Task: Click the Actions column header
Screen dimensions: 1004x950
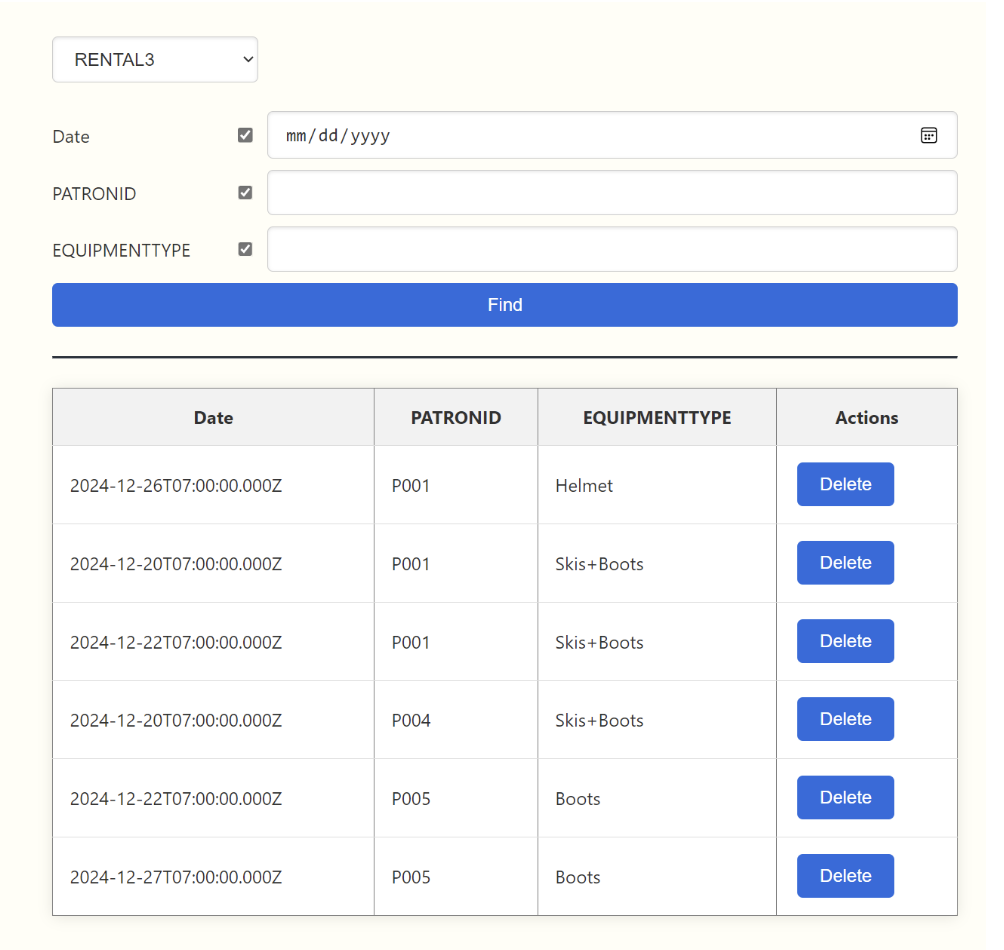Action: coord(866,418)
